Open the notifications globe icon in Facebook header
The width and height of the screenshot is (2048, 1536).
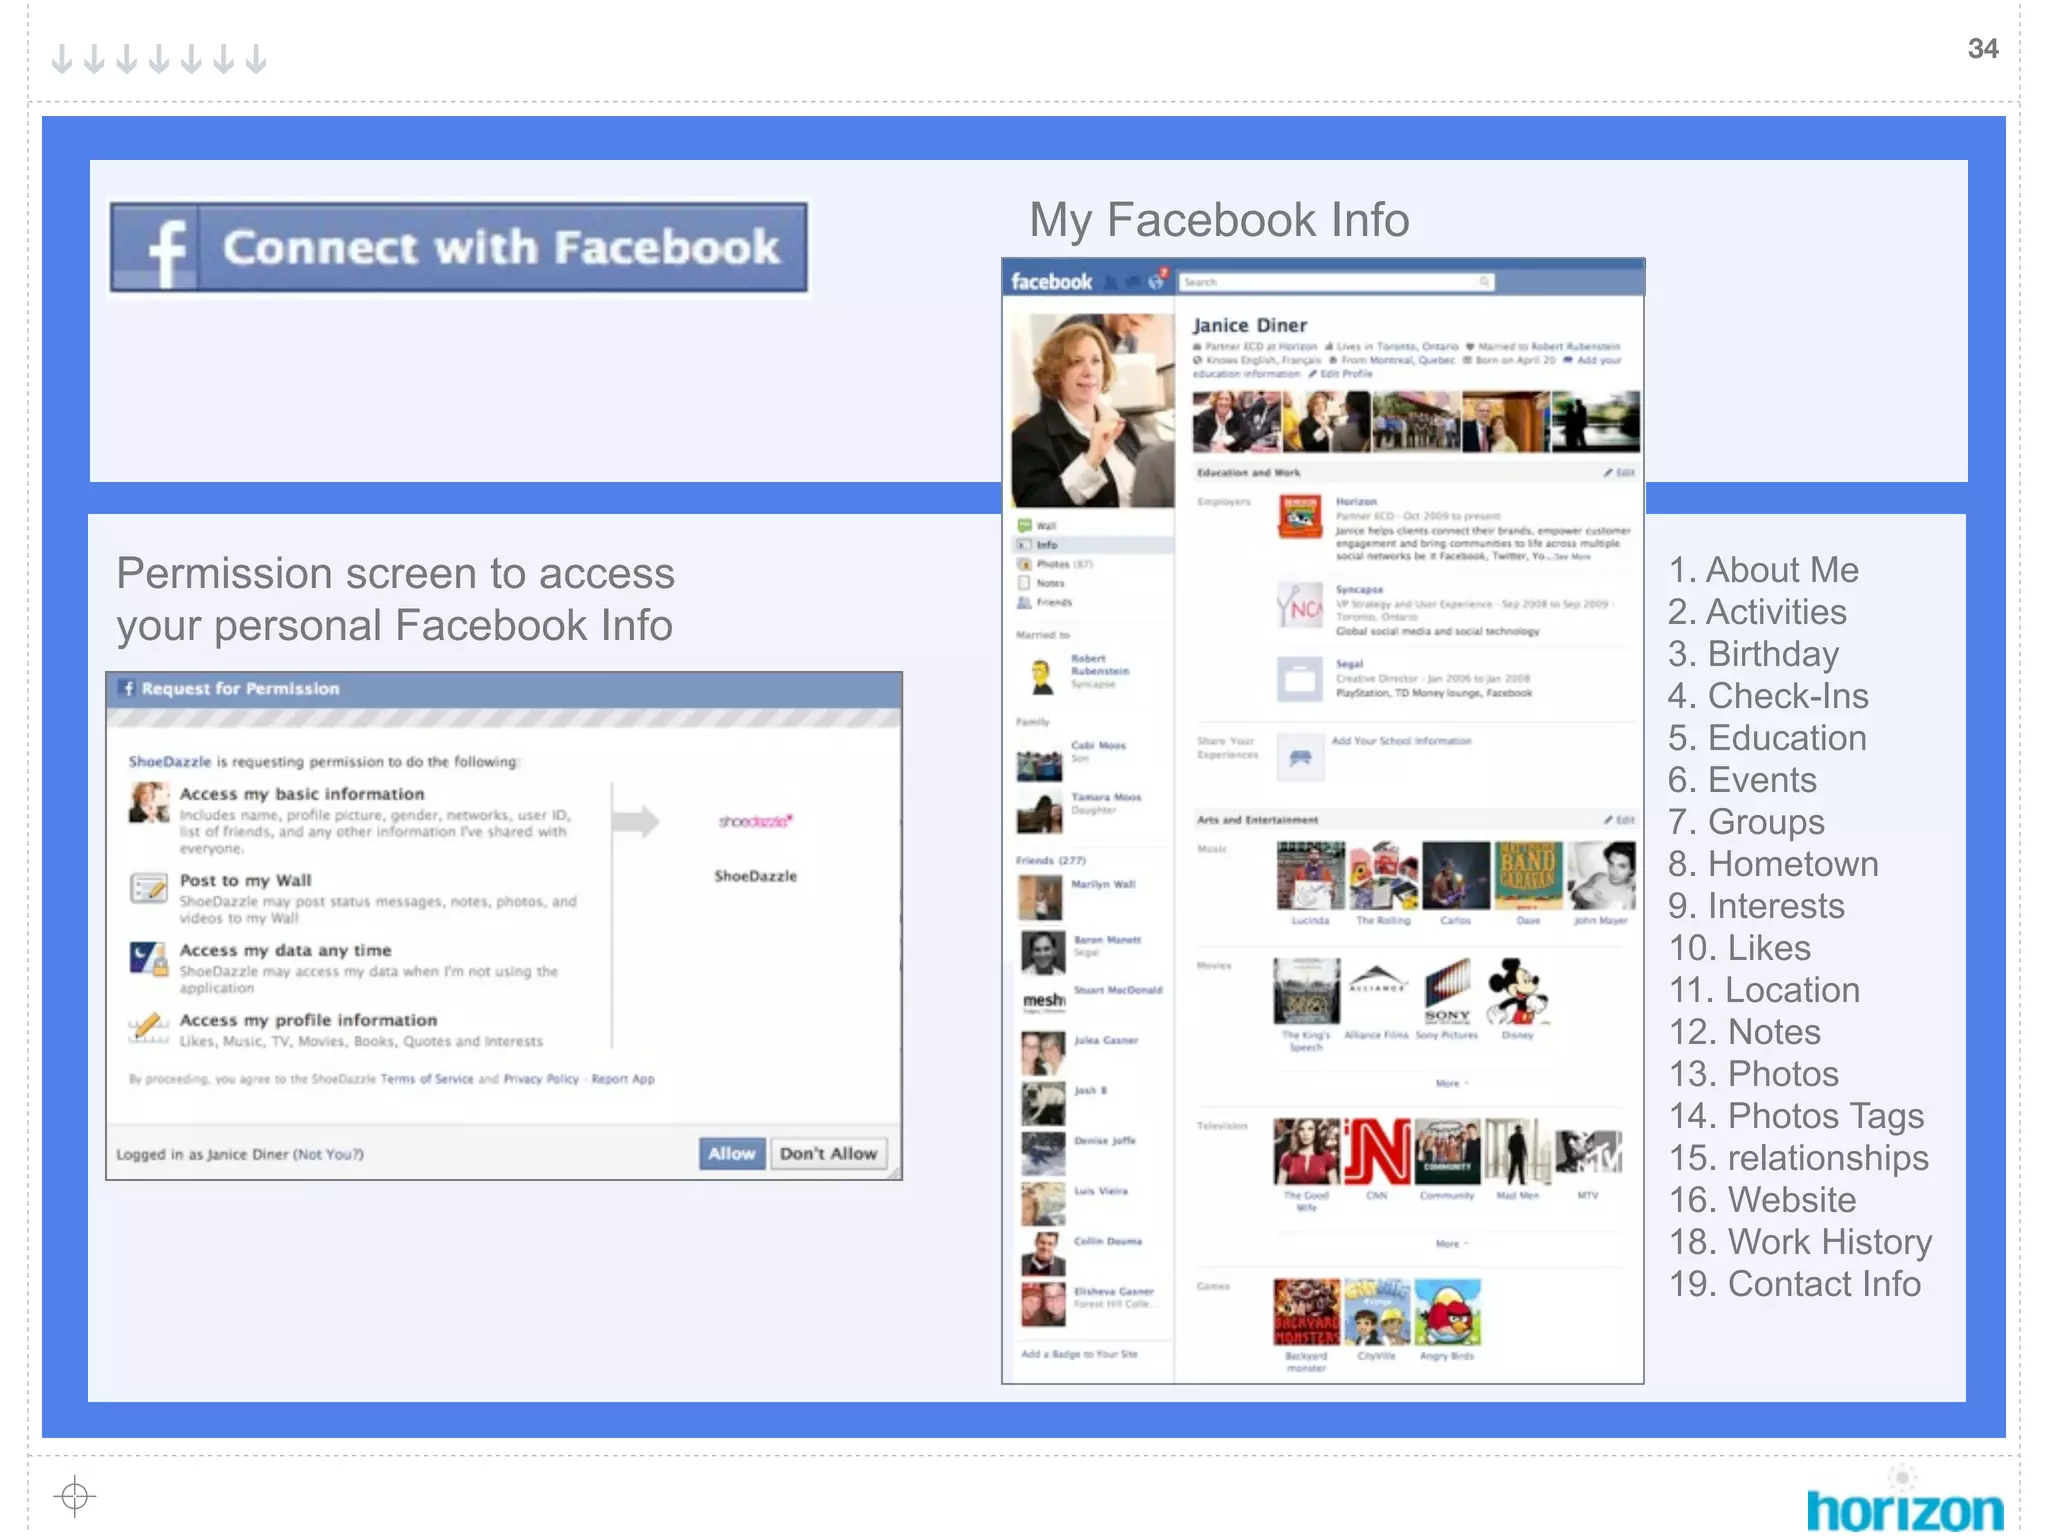1158,281
